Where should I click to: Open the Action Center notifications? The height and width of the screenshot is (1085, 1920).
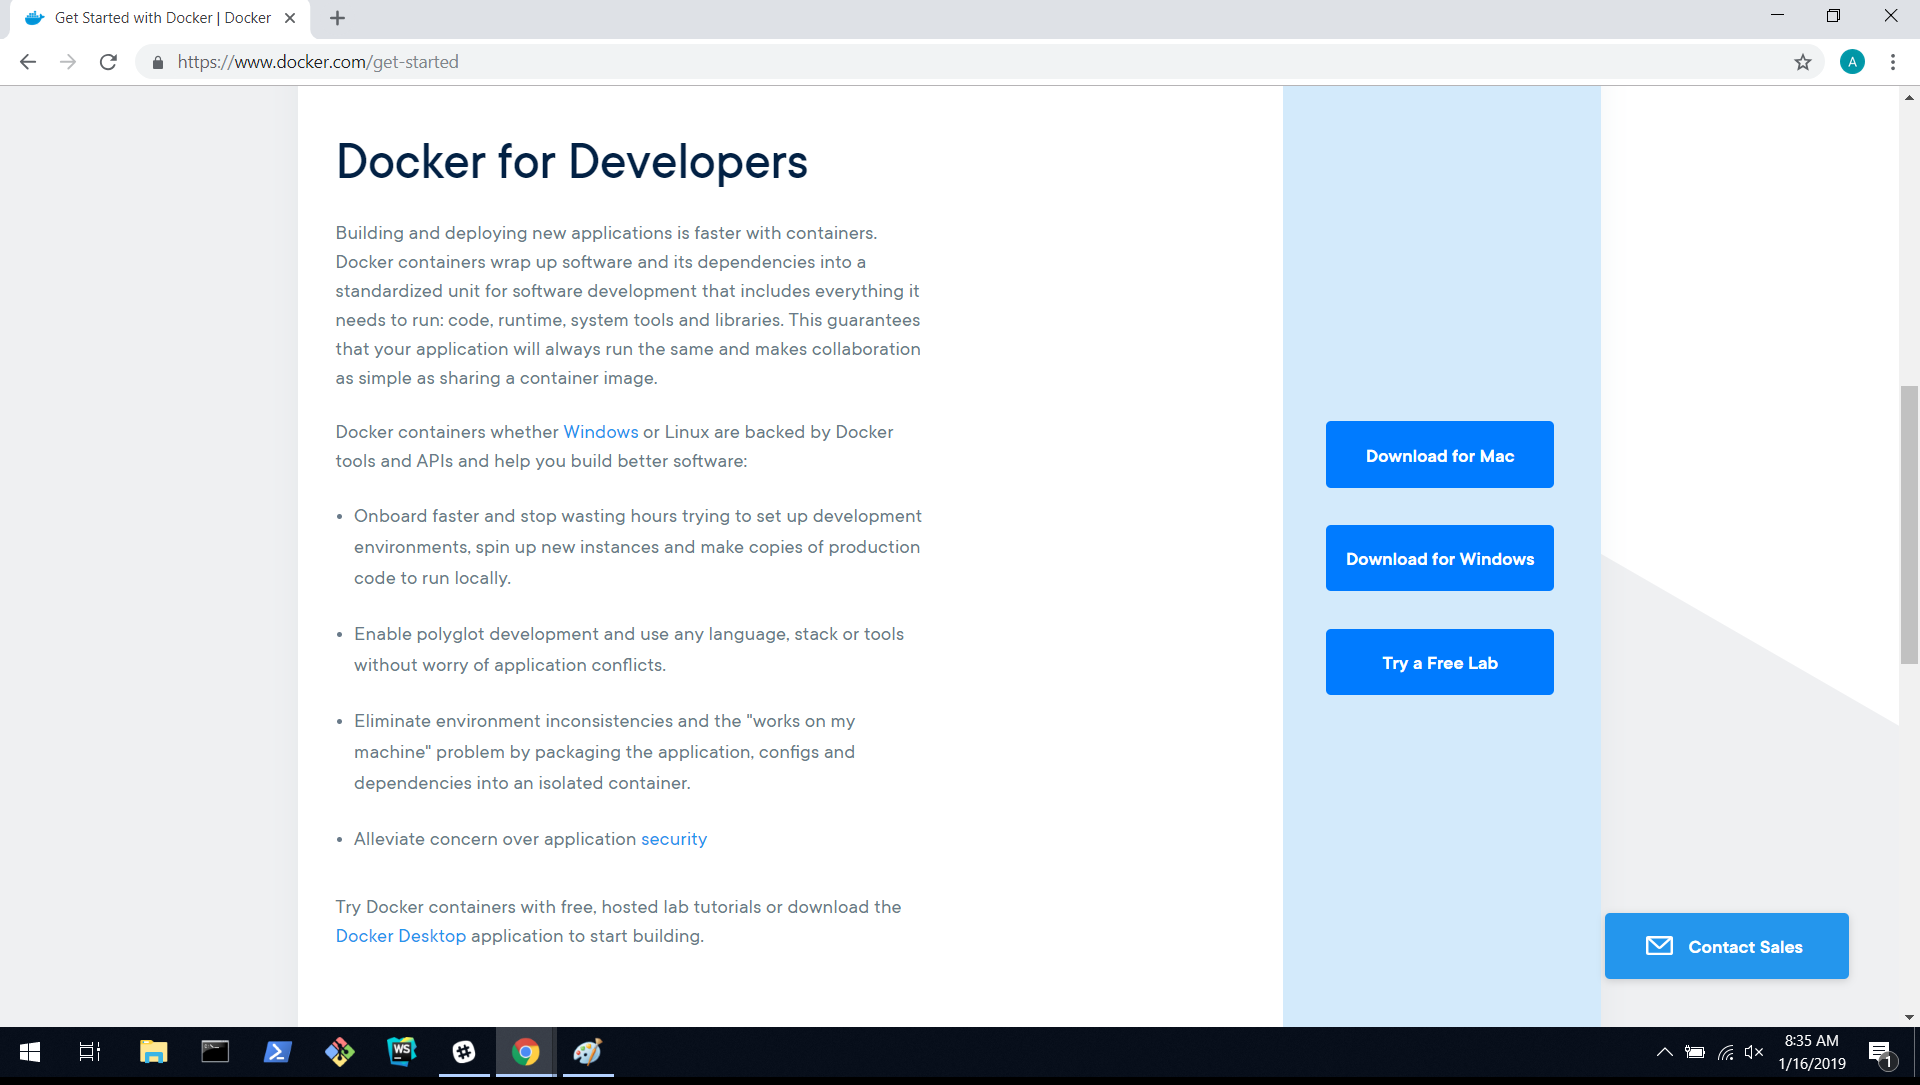pos(1881,1052)
